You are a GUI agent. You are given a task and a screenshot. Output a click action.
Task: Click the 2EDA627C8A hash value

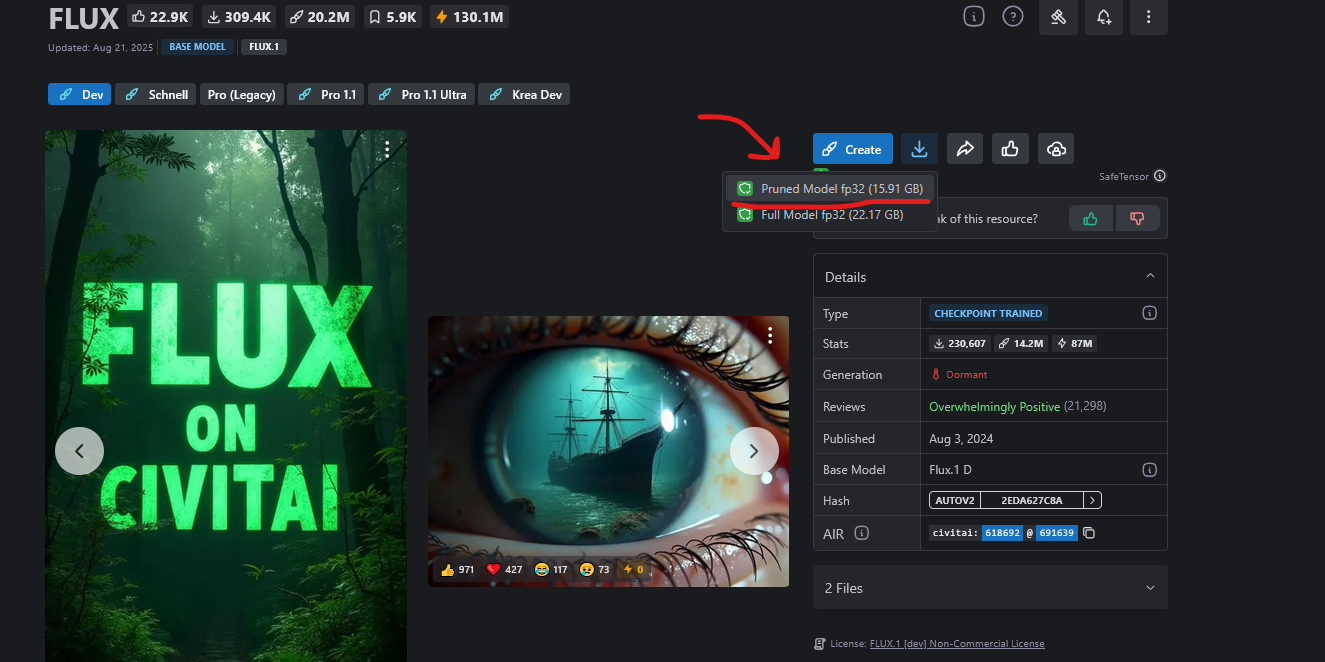point(1032,500)
